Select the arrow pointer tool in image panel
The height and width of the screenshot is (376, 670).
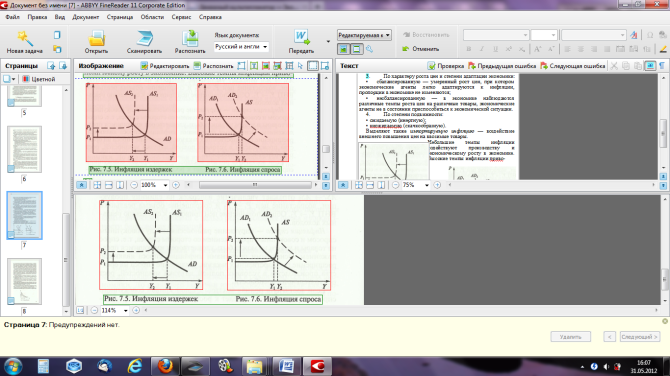pyautogui.click(x=300, y=66)
